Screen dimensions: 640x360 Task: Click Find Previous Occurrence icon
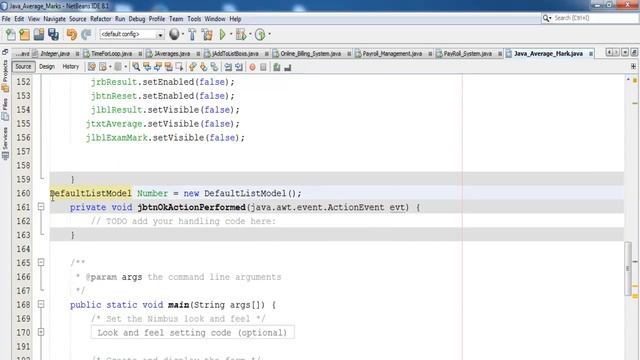tap(147, 67)
